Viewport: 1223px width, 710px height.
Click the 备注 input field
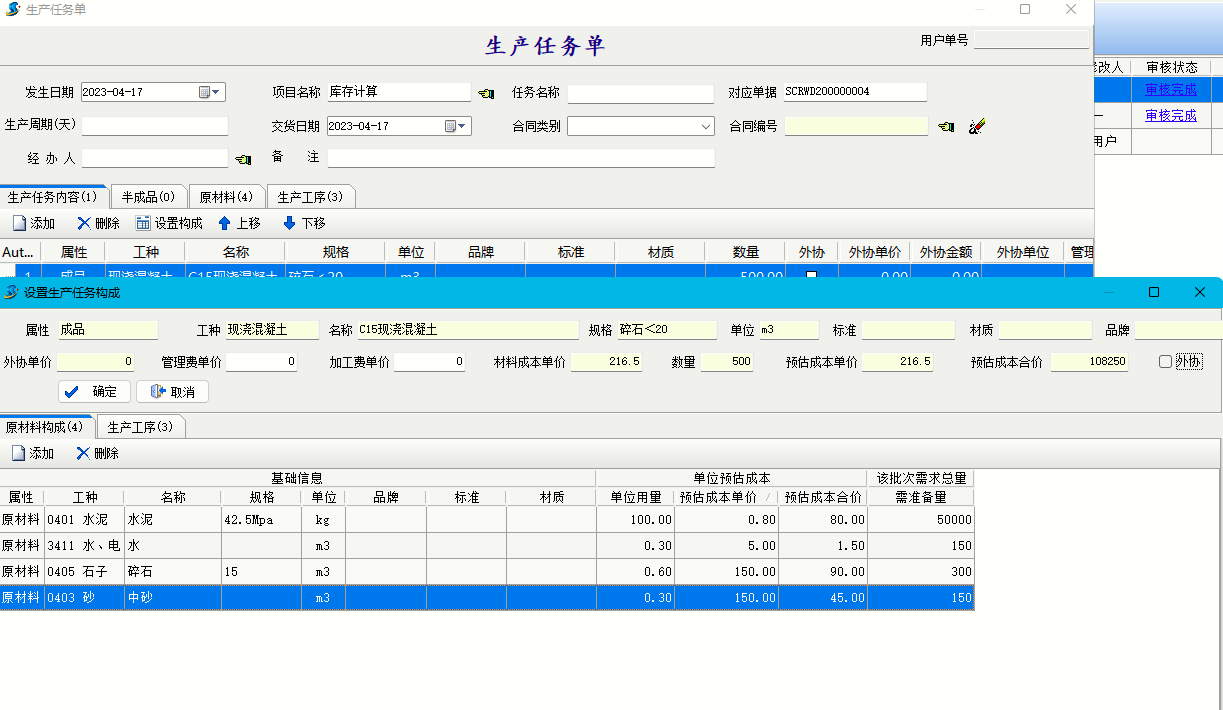(x=521, y=158)
